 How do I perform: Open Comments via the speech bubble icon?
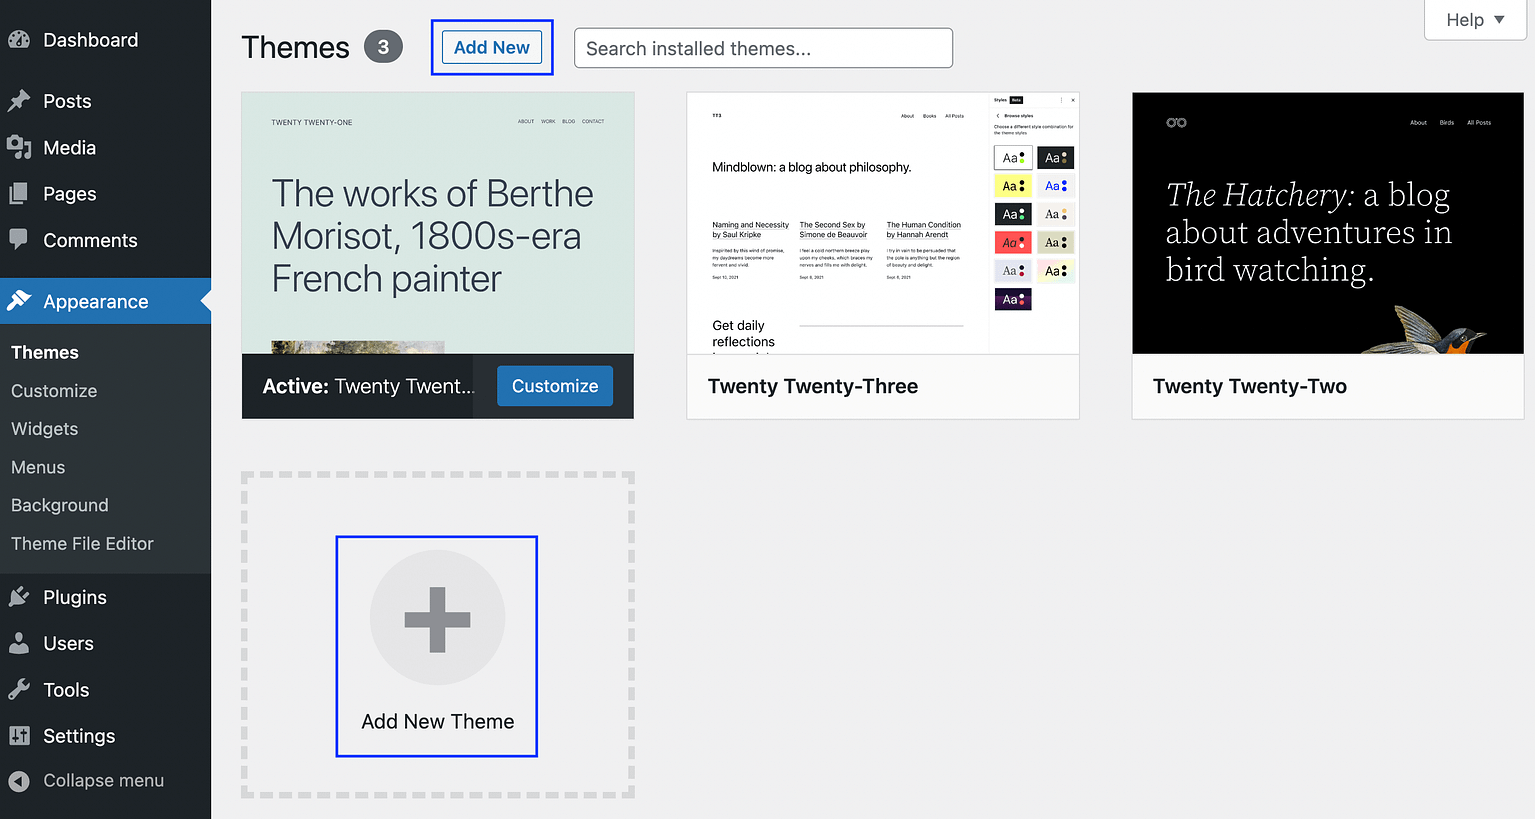coord(20,240)
